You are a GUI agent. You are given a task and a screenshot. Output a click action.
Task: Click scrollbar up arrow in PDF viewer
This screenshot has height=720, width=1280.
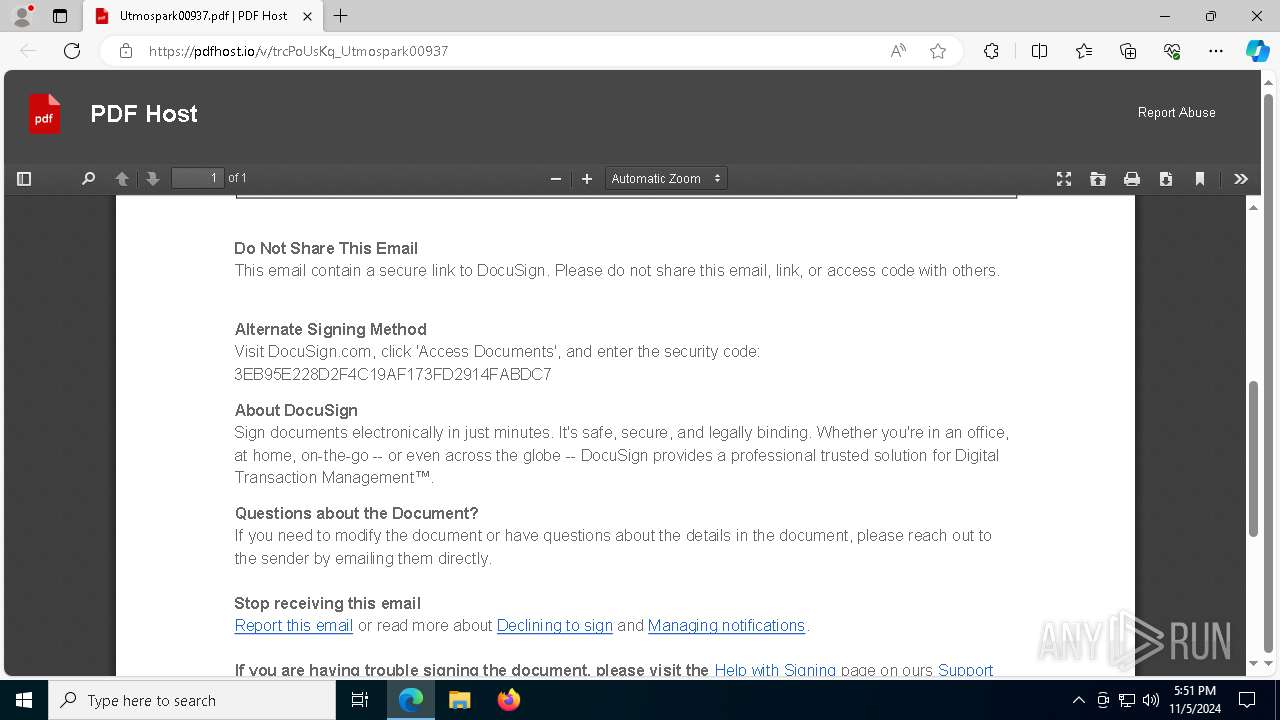(x=1254, y=208)
